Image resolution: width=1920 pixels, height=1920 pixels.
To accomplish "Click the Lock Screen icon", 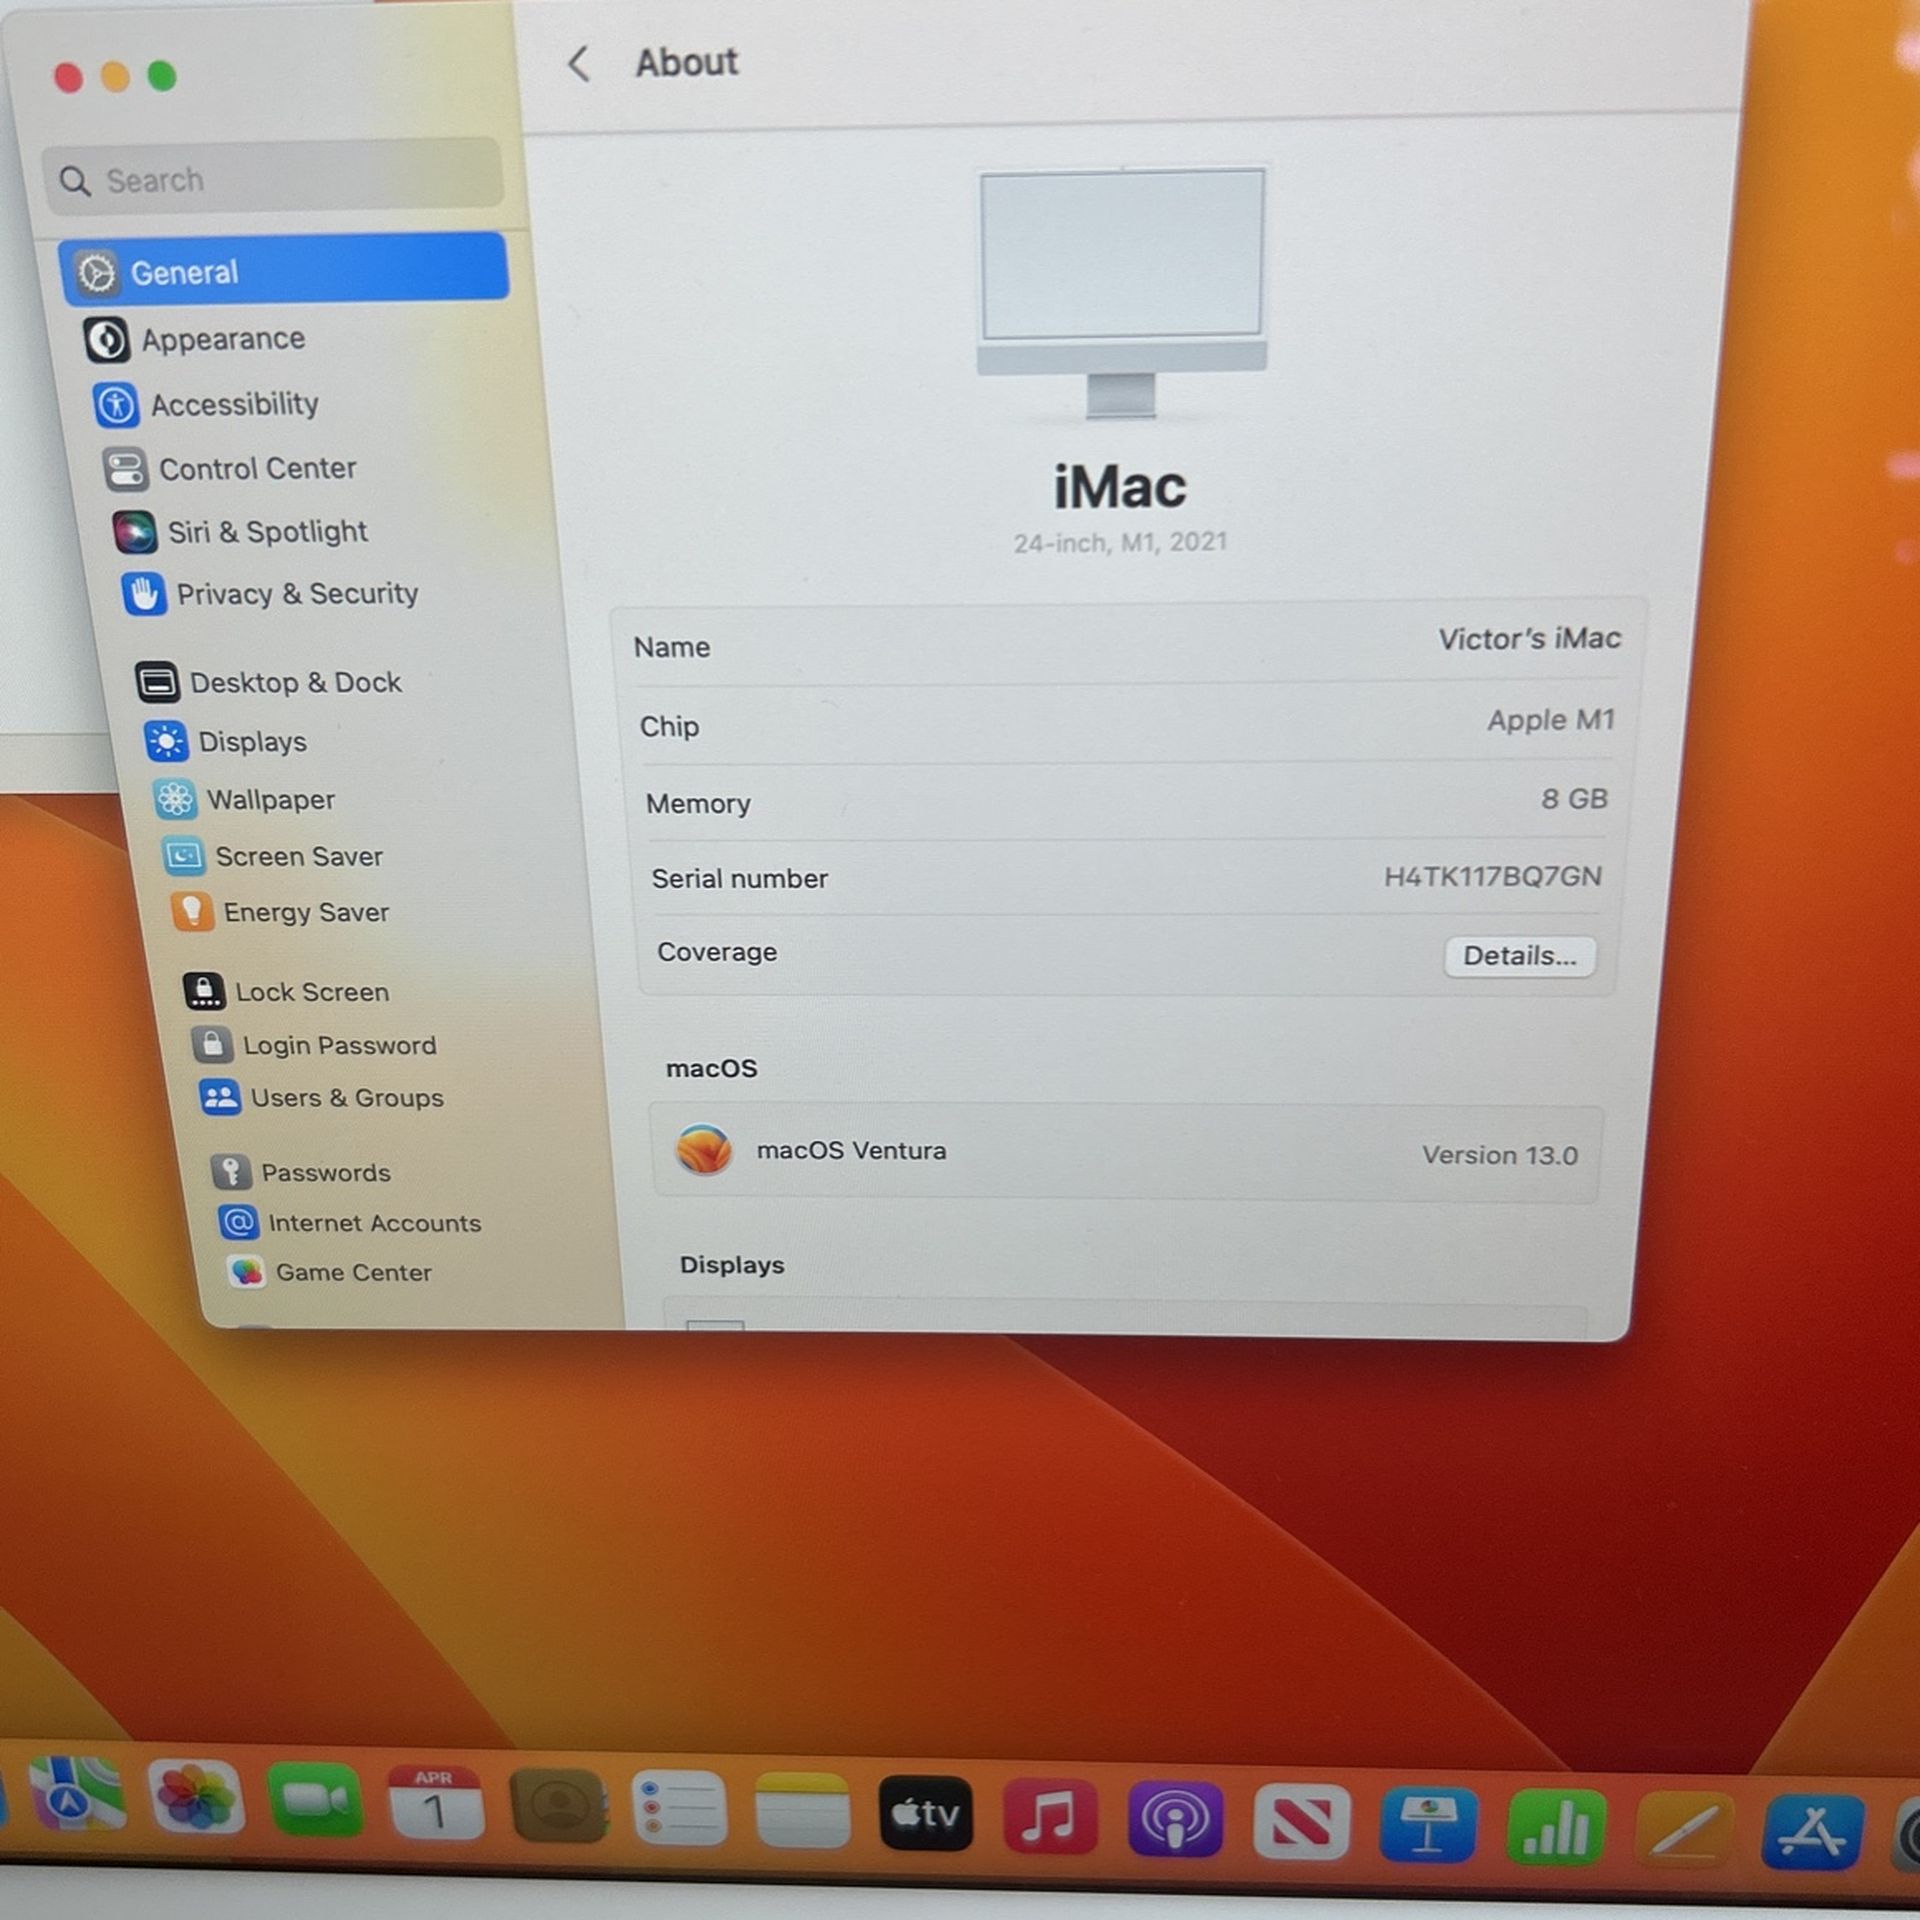I will pos(204,991).
